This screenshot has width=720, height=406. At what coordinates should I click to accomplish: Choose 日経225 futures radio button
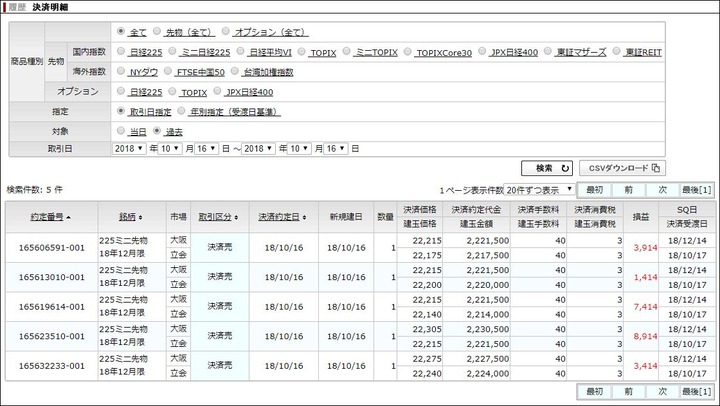[121, 51]
